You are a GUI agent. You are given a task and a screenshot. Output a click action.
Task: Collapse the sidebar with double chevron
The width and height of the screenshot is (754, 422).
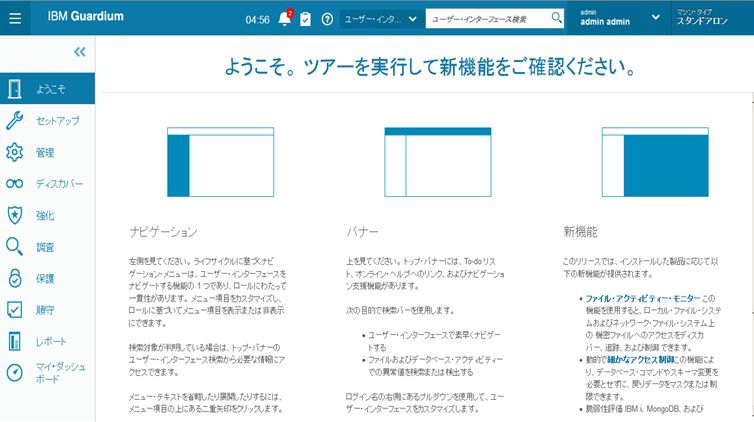(x=80, y=52)
